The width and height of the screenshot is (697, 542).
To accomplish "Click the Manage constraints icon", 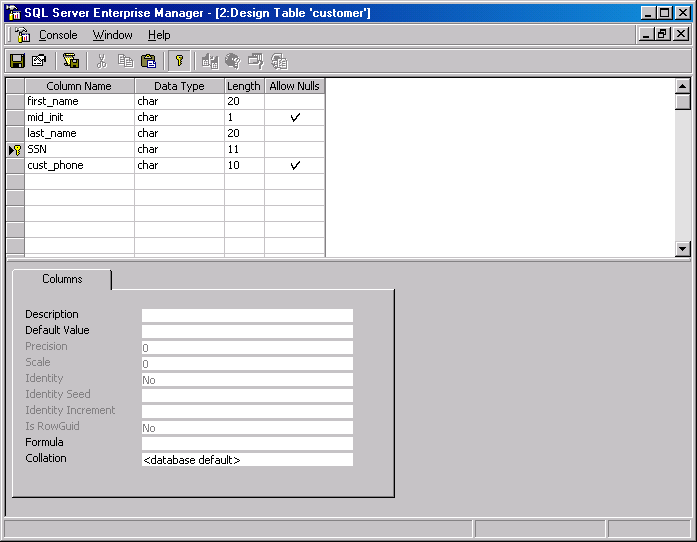I will click(x=256, y=61).
